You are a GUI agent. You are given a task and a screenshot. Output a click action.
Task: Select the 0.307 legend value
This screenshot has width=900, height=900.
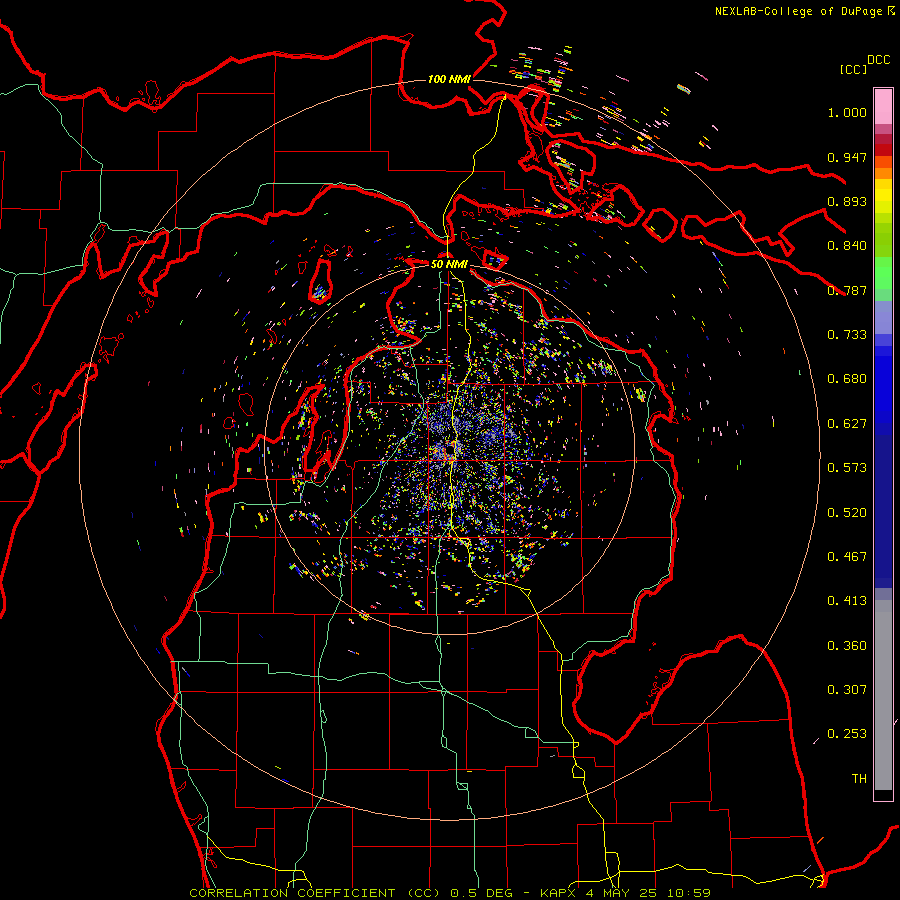[847, 690]
